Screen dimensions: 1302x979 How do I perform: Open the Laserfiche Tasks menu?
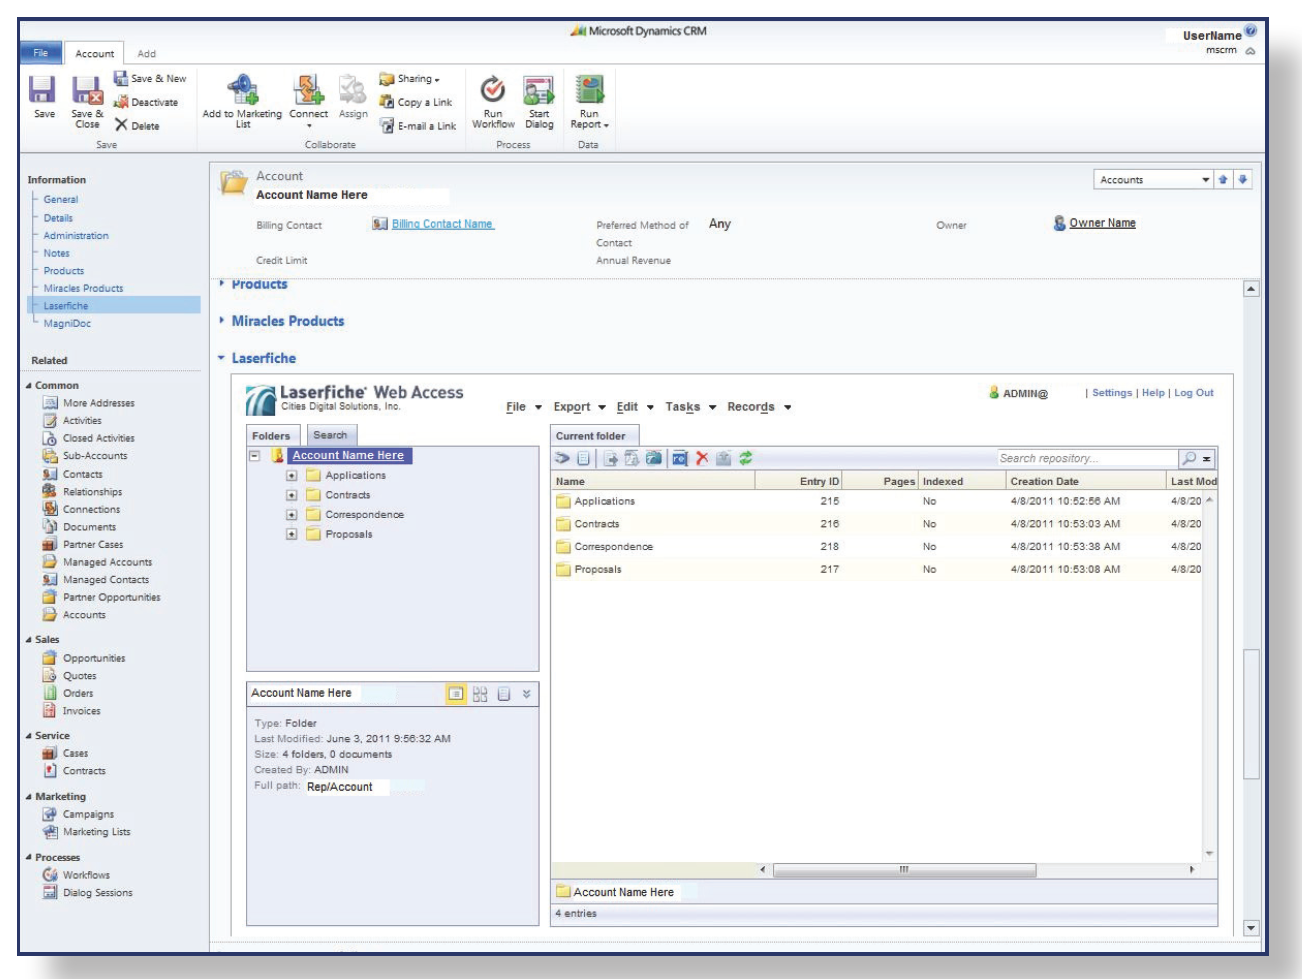691,407
